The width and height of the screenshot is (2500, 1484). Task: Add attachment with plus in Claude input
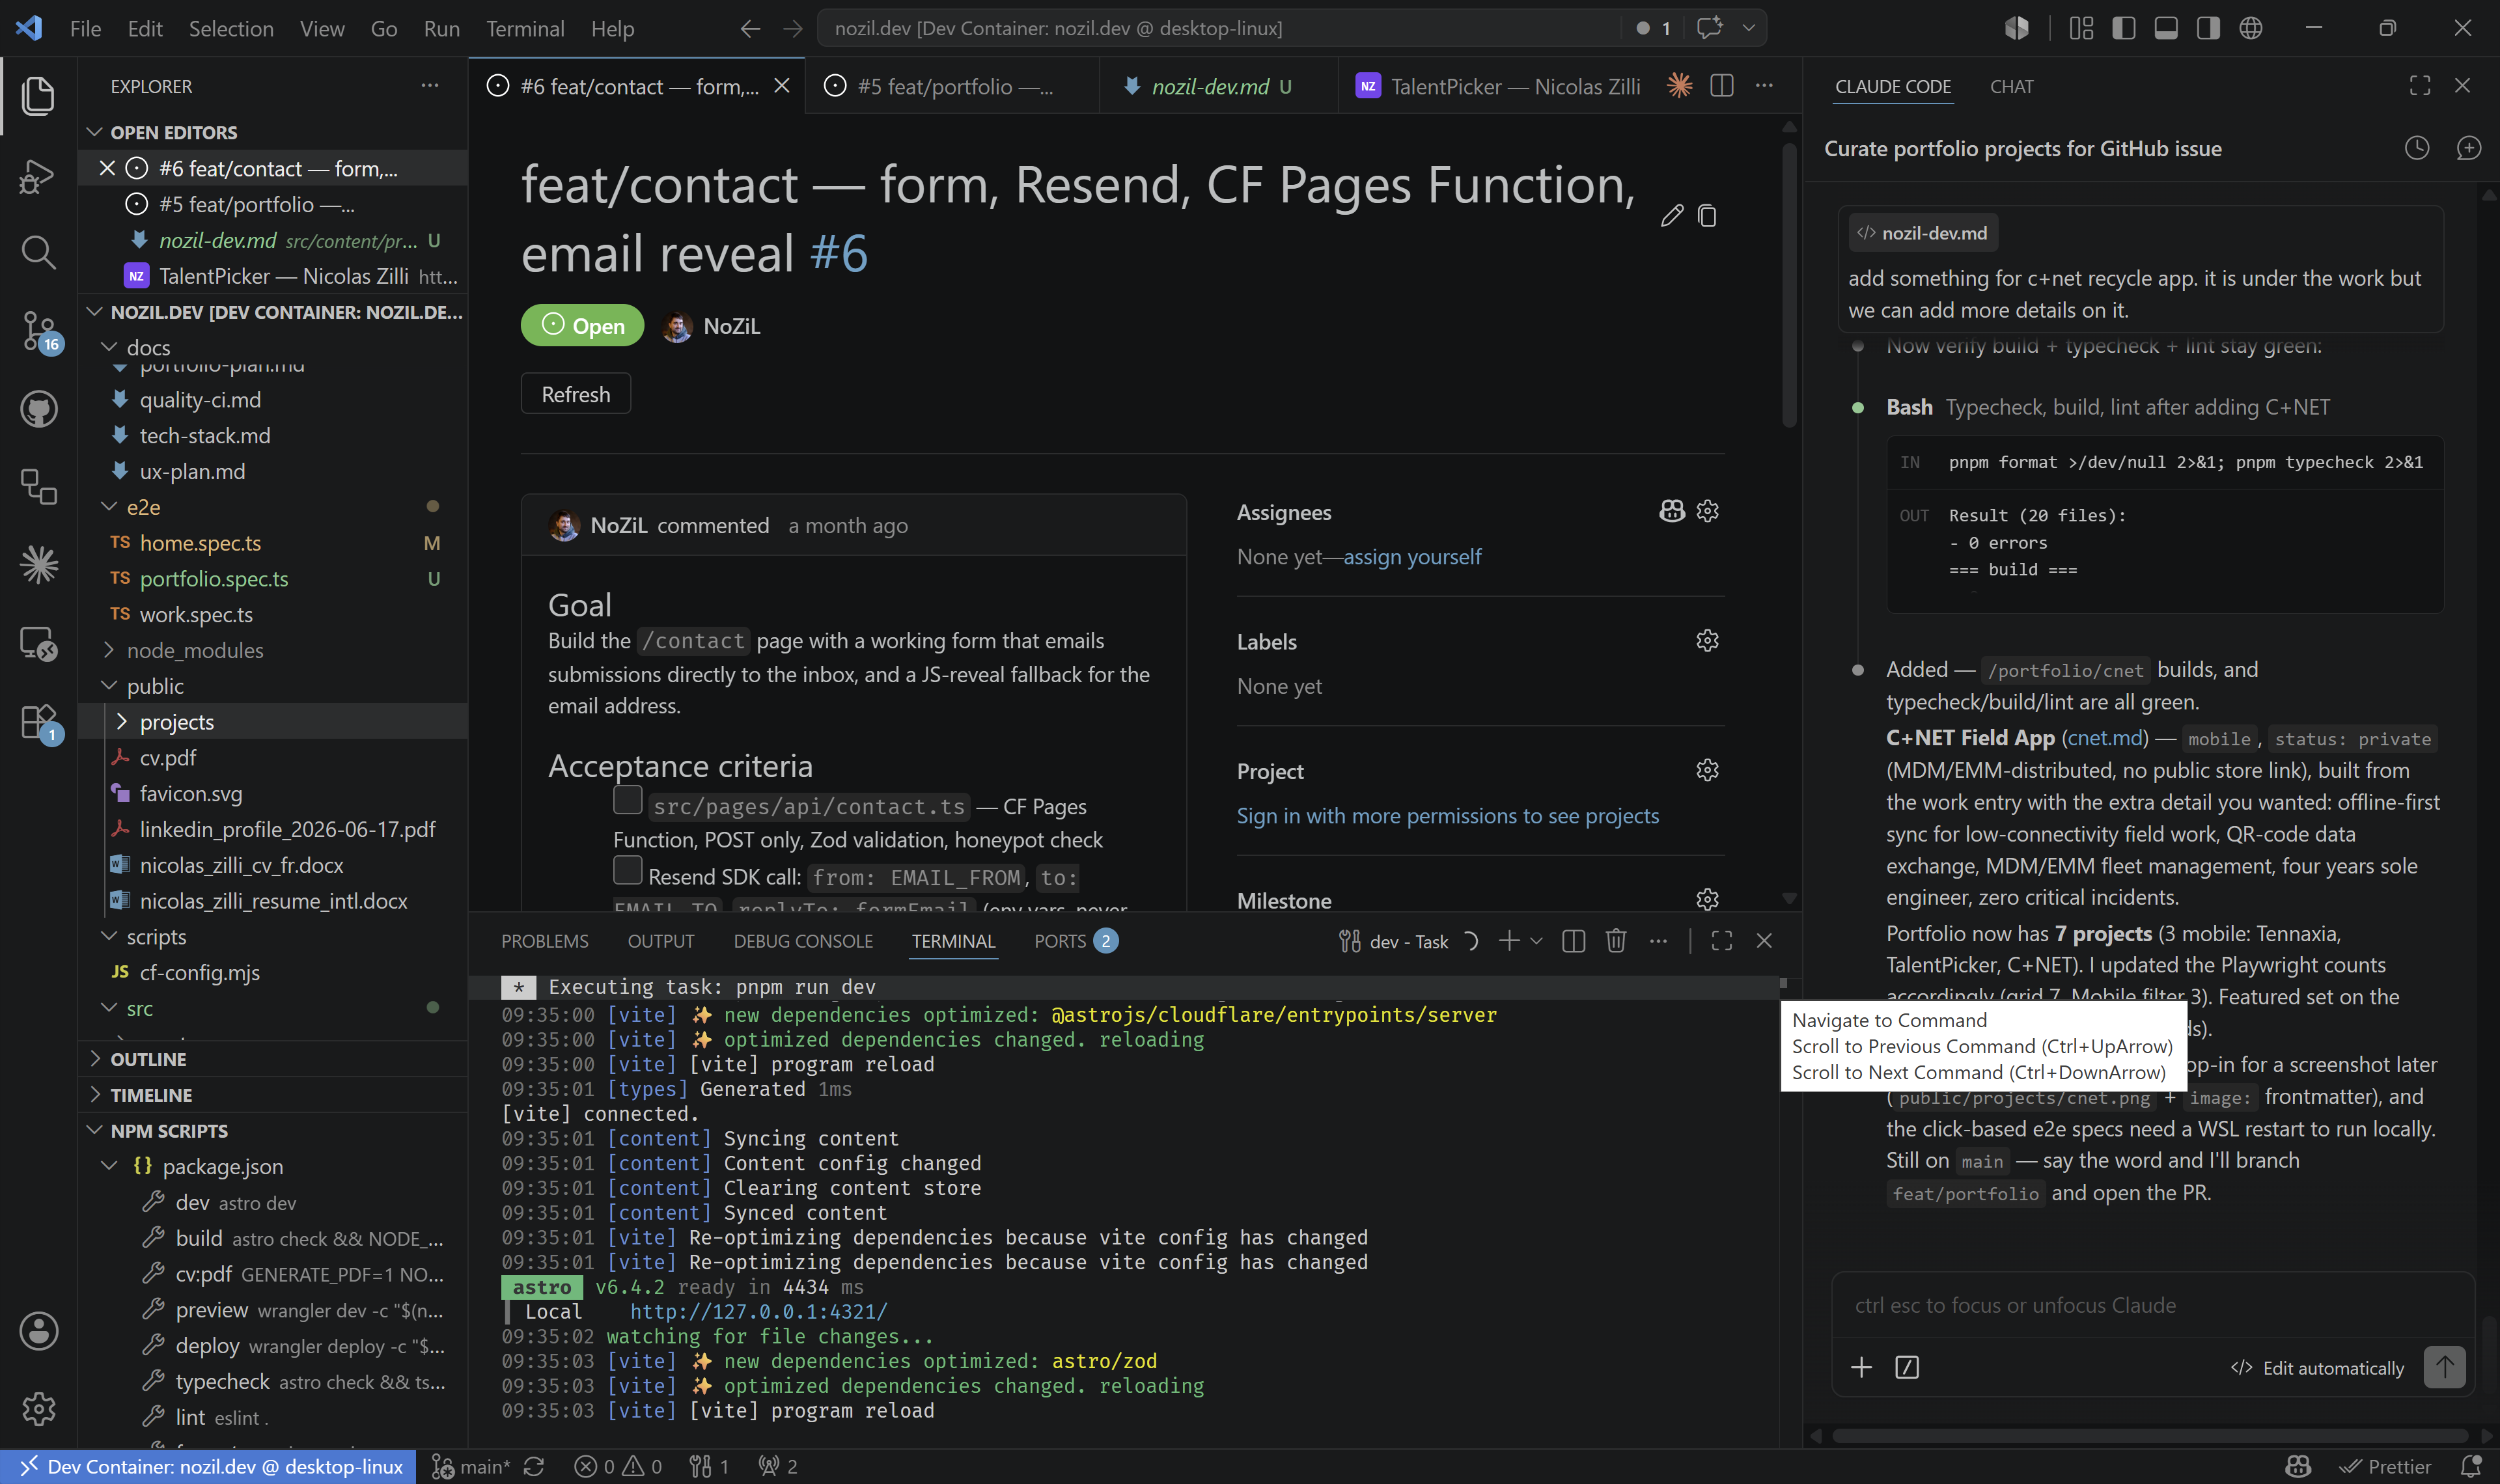click(x=1861, y=1367)
